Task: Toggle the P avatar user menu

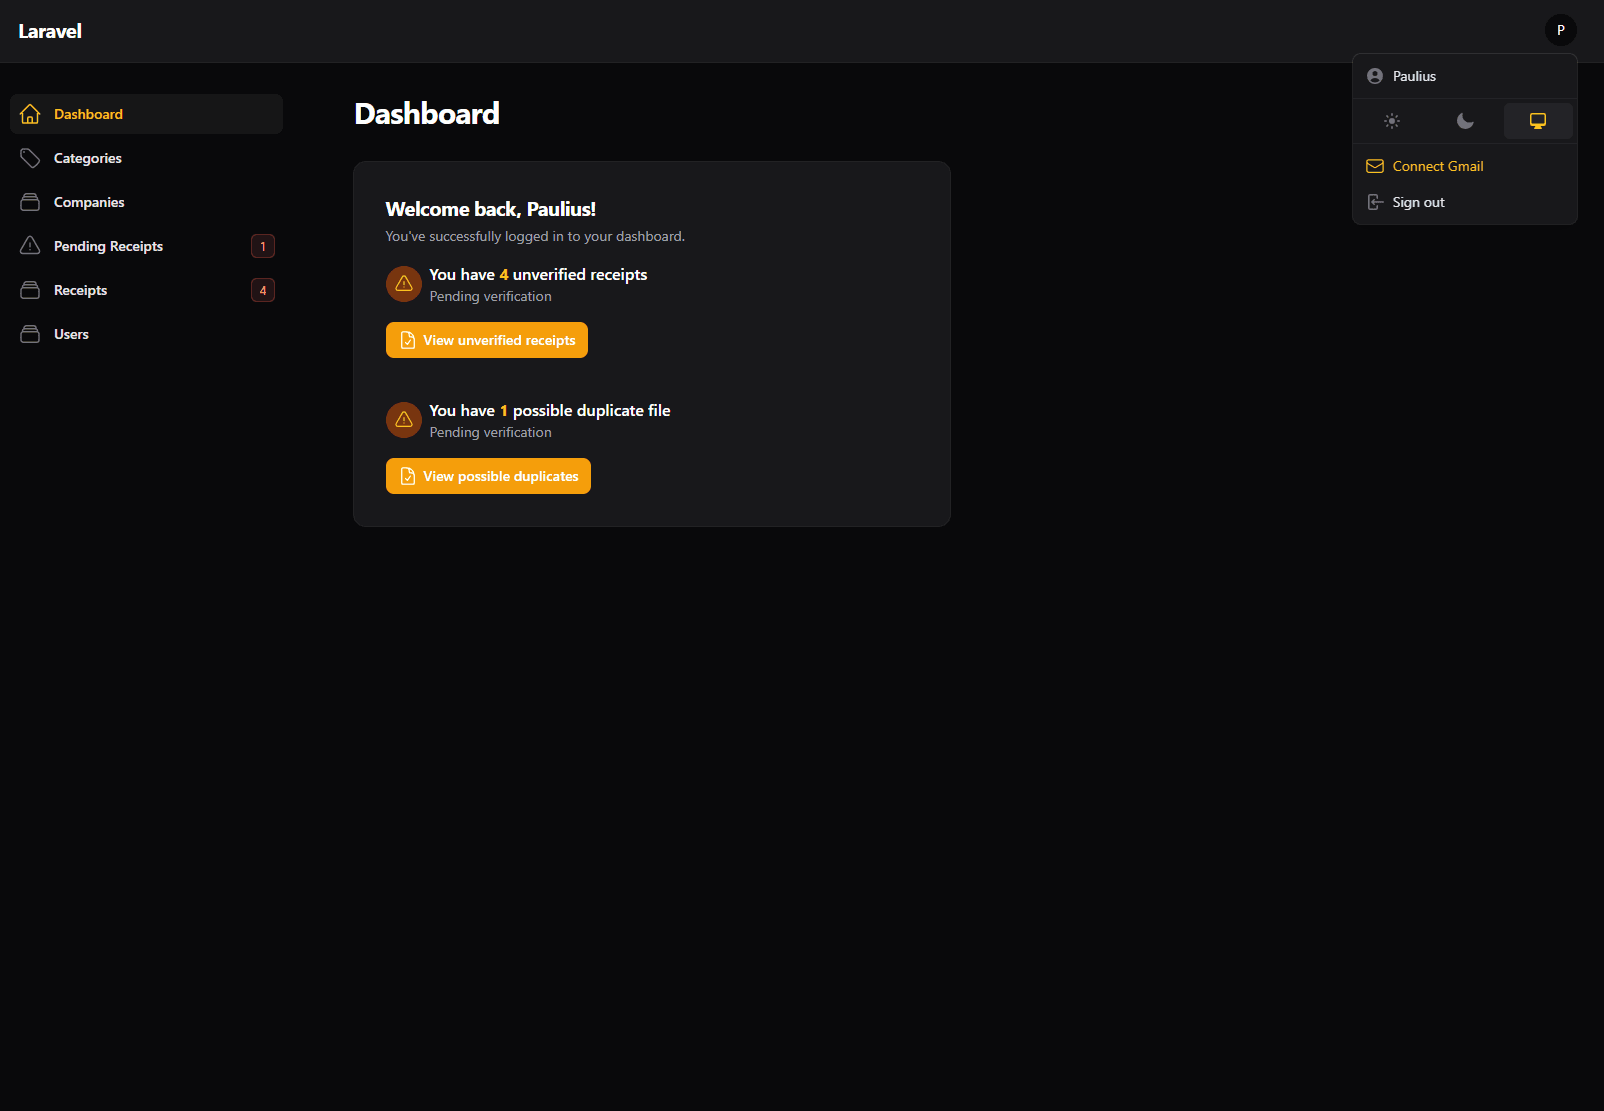Action: click(x=1561, y=30)
